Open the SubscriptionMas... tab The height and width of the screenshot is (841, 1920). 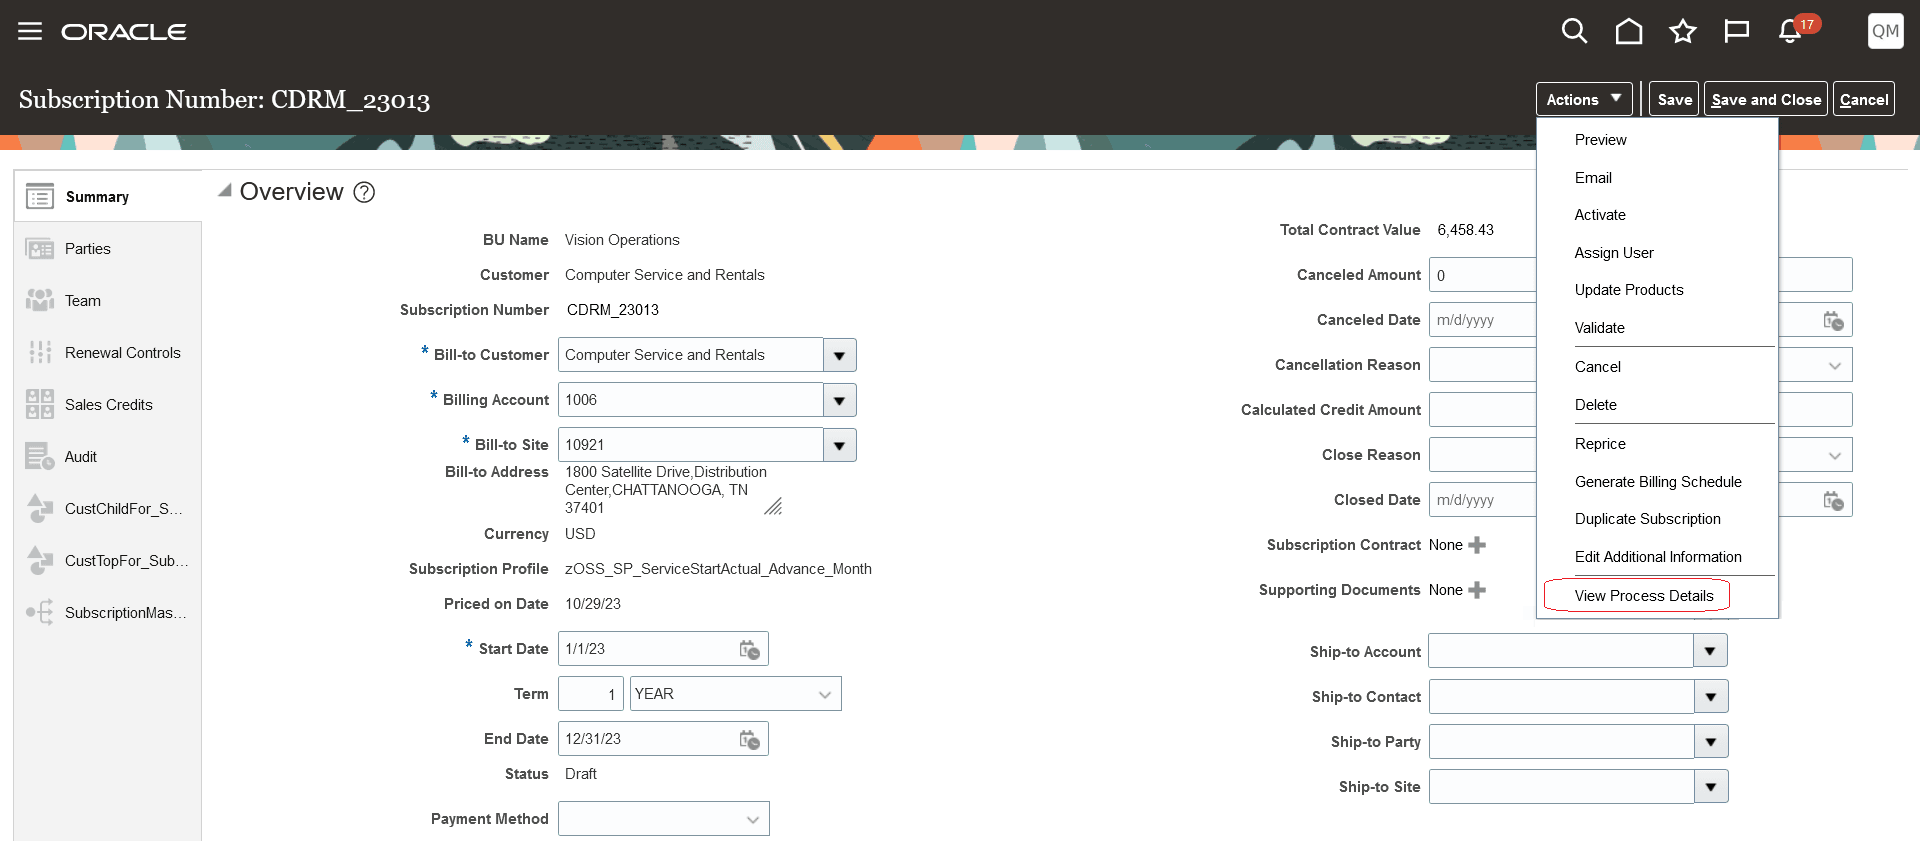108,612
